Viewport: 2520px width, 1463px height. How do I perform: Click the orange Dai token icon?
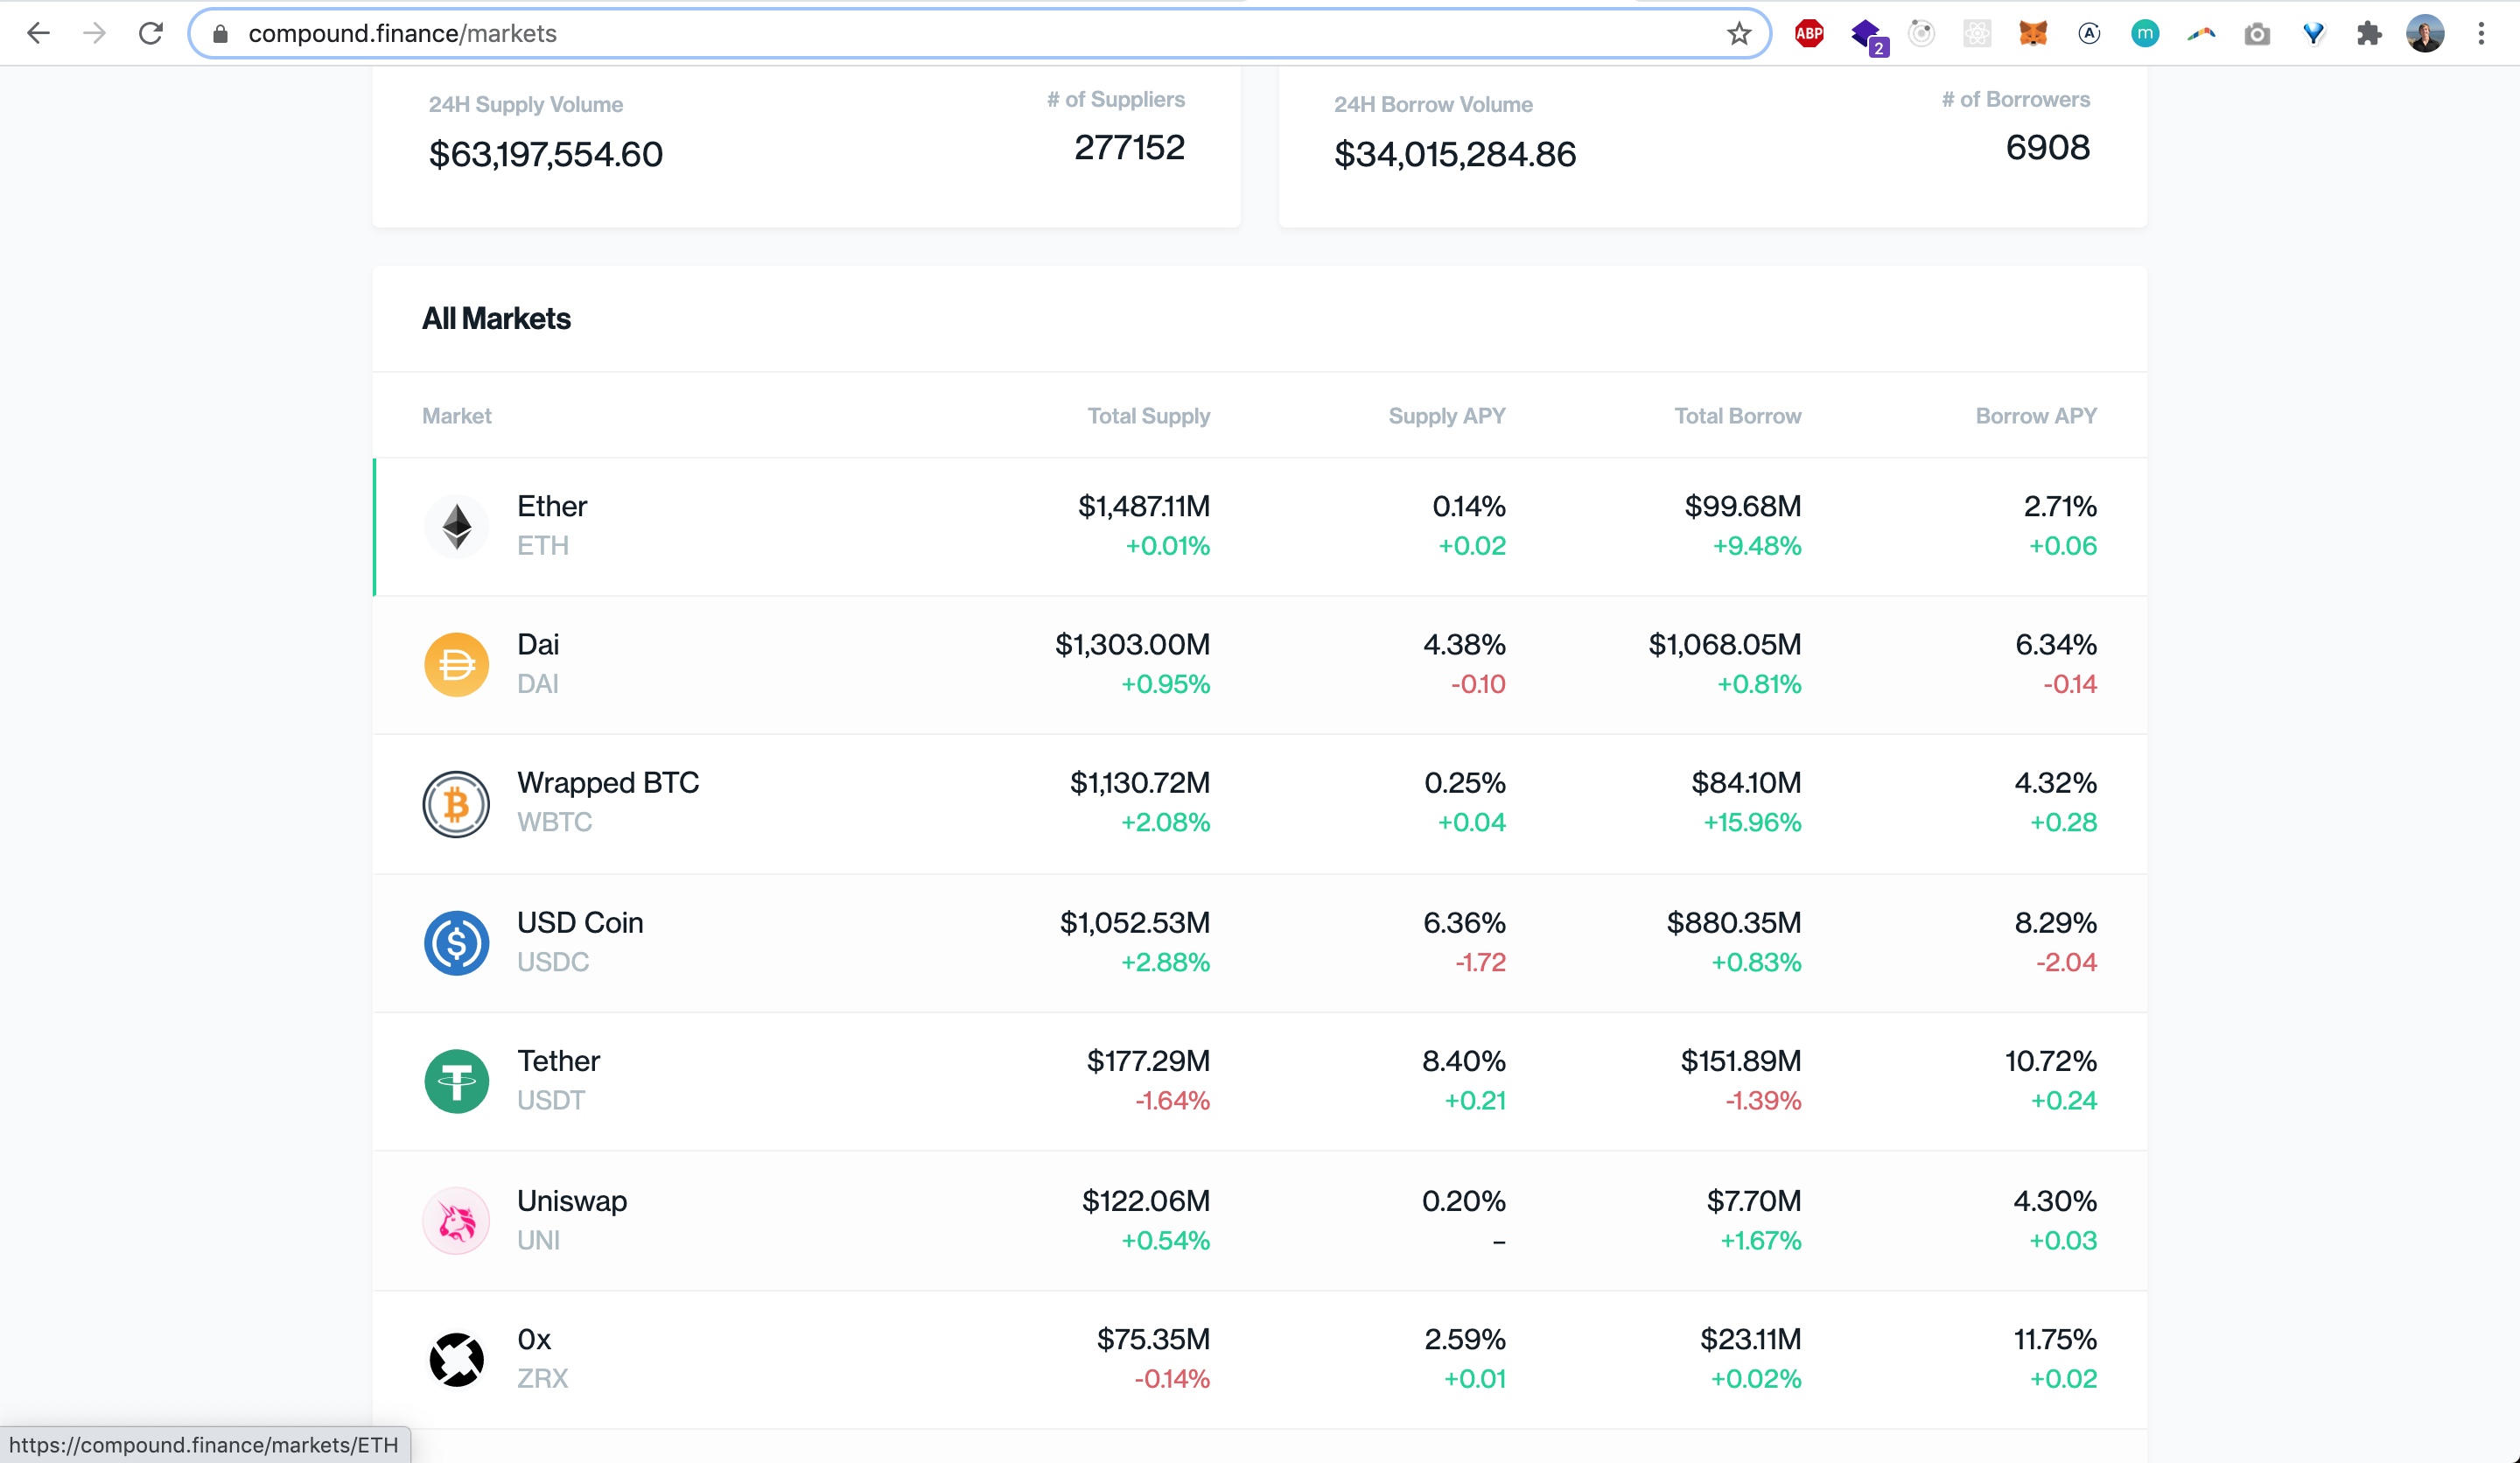[456, 664]
